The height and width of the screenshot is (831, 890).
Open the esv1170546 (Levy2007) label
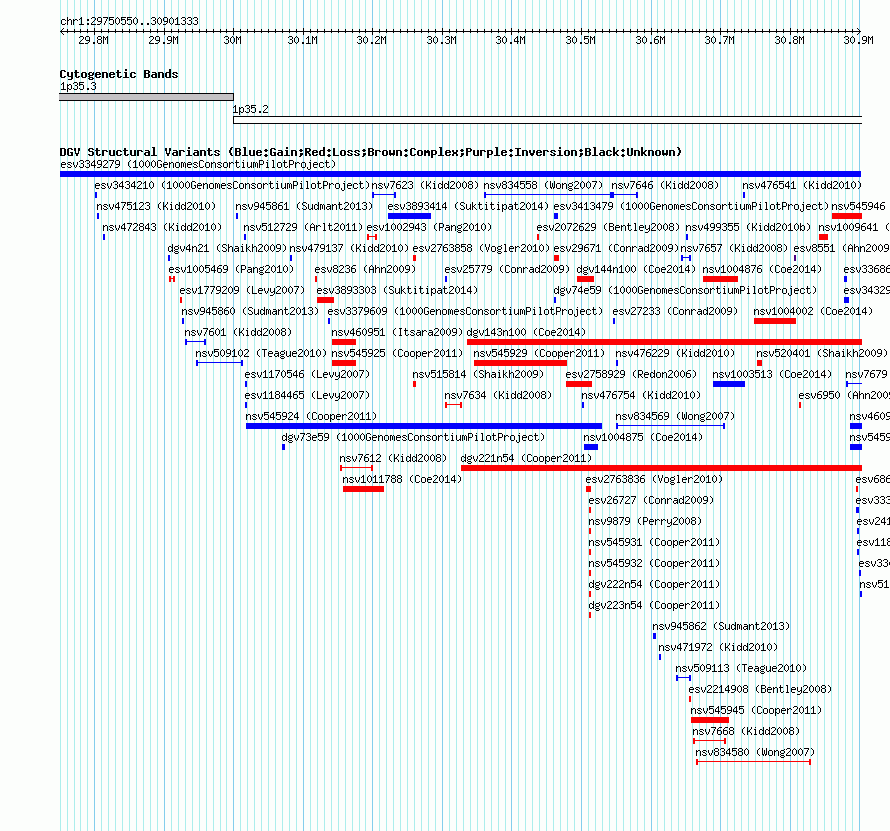(307, 374)
